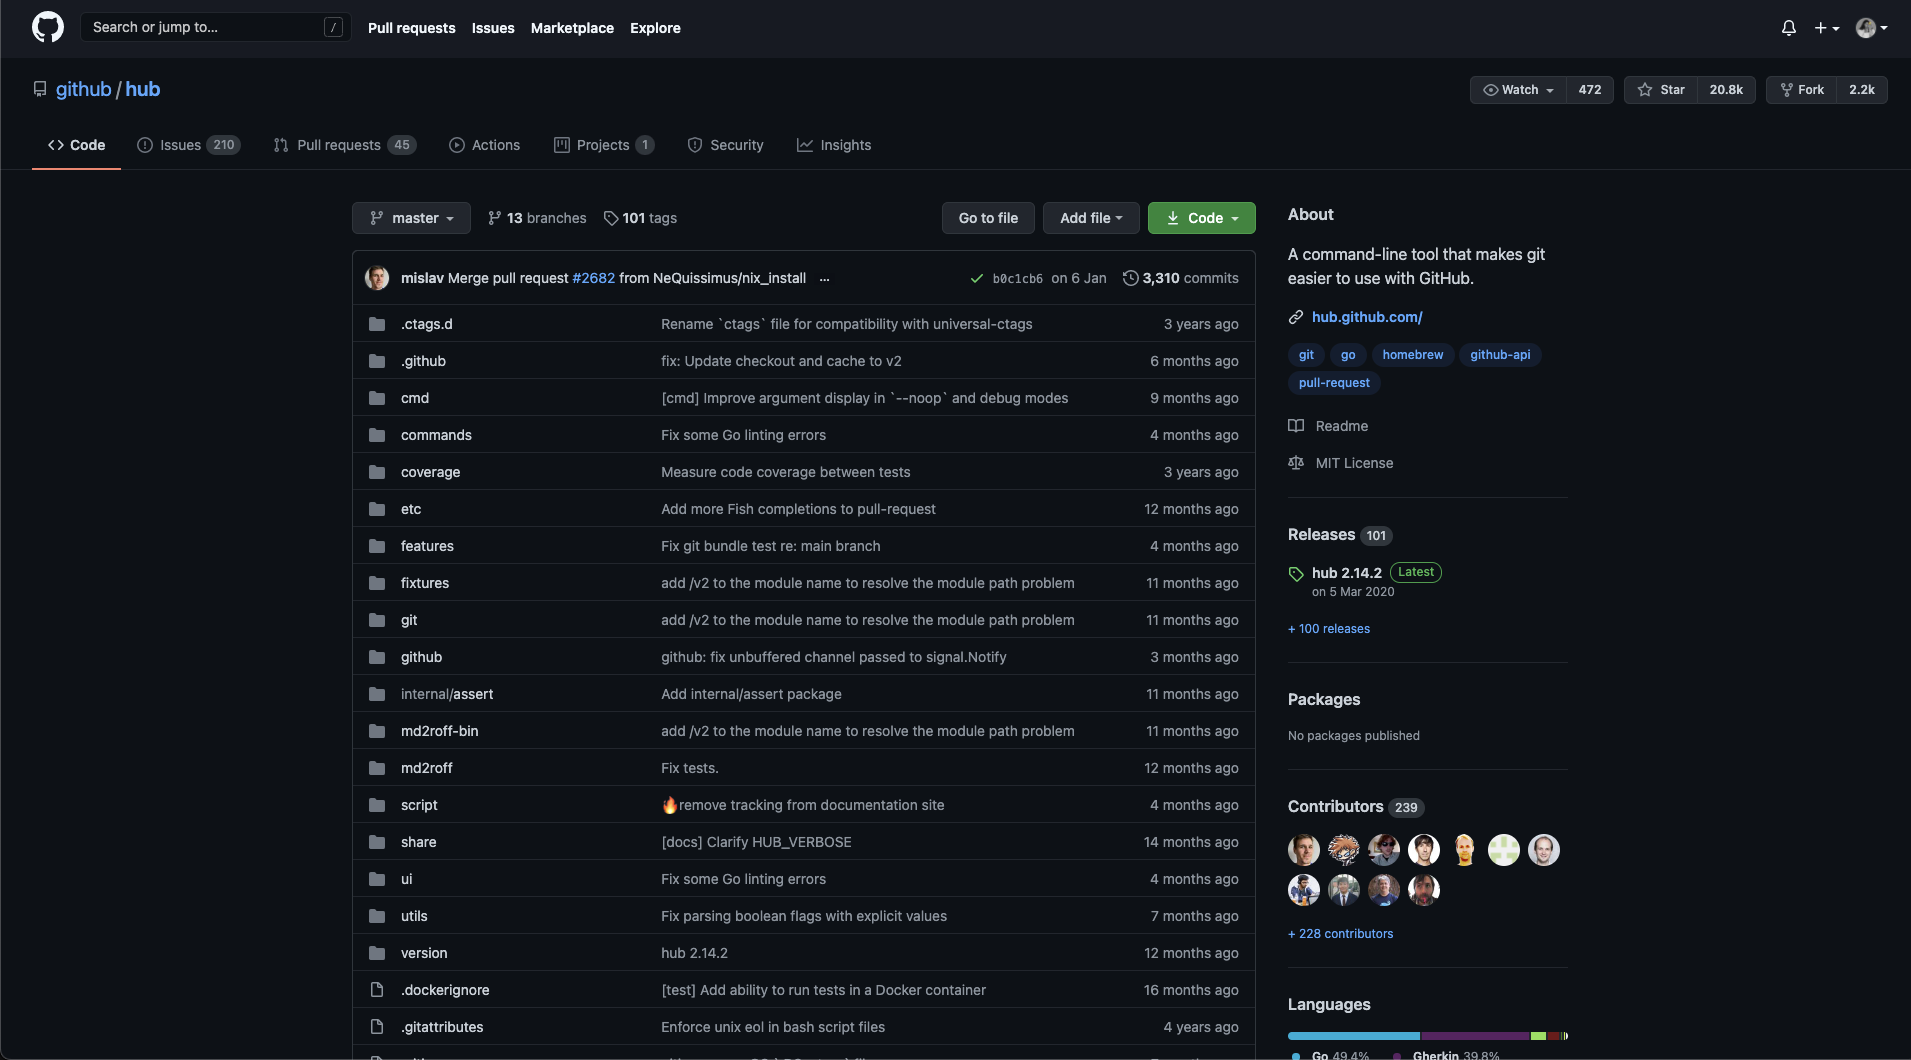
Task: Click the commit history clock icon
Action: tap(1130, 278)
